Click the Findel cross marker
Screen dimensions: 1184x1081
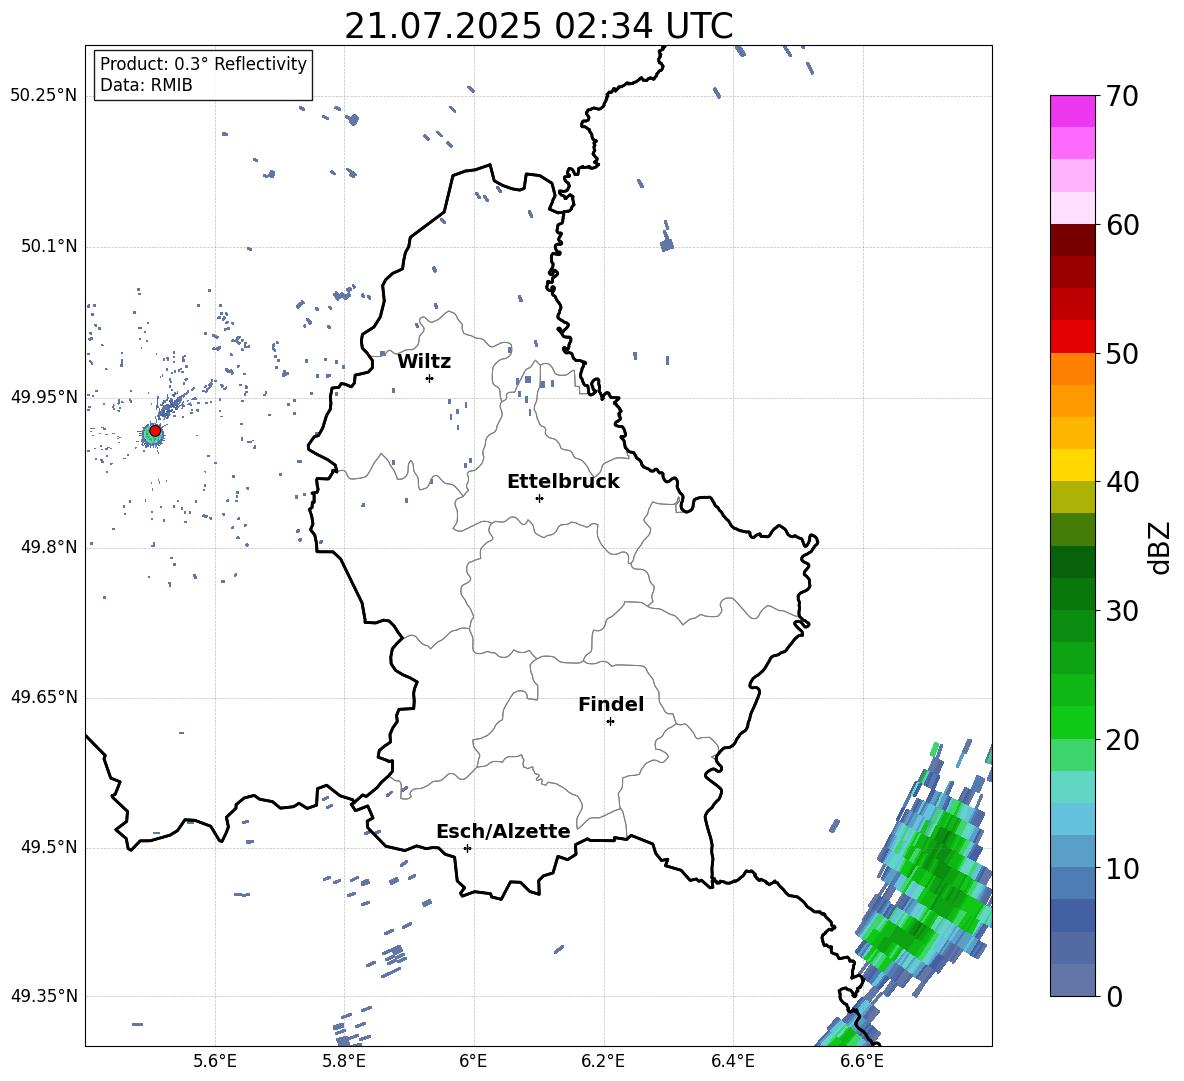point(610,722)
